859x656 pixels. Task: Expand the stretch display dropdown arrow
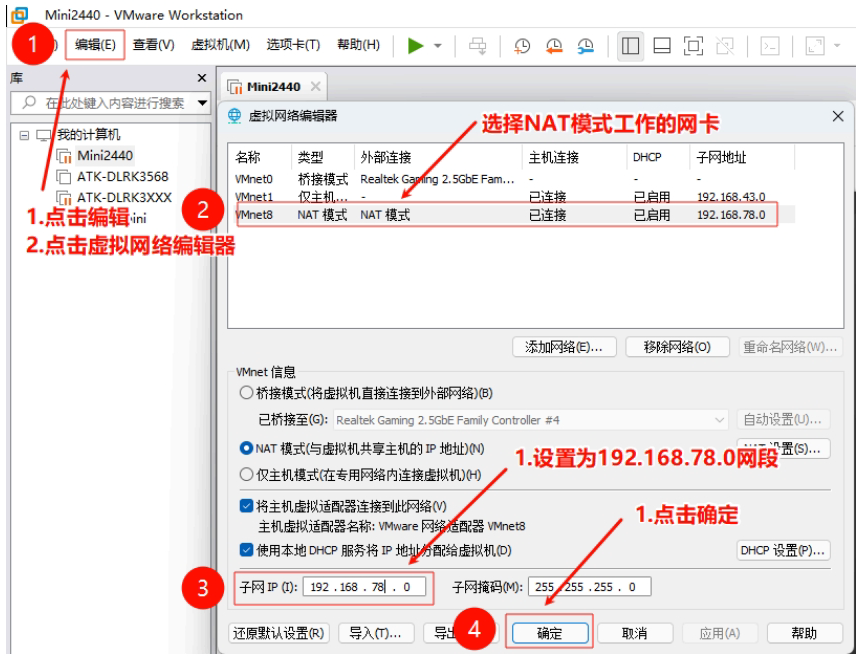[837, 45]
